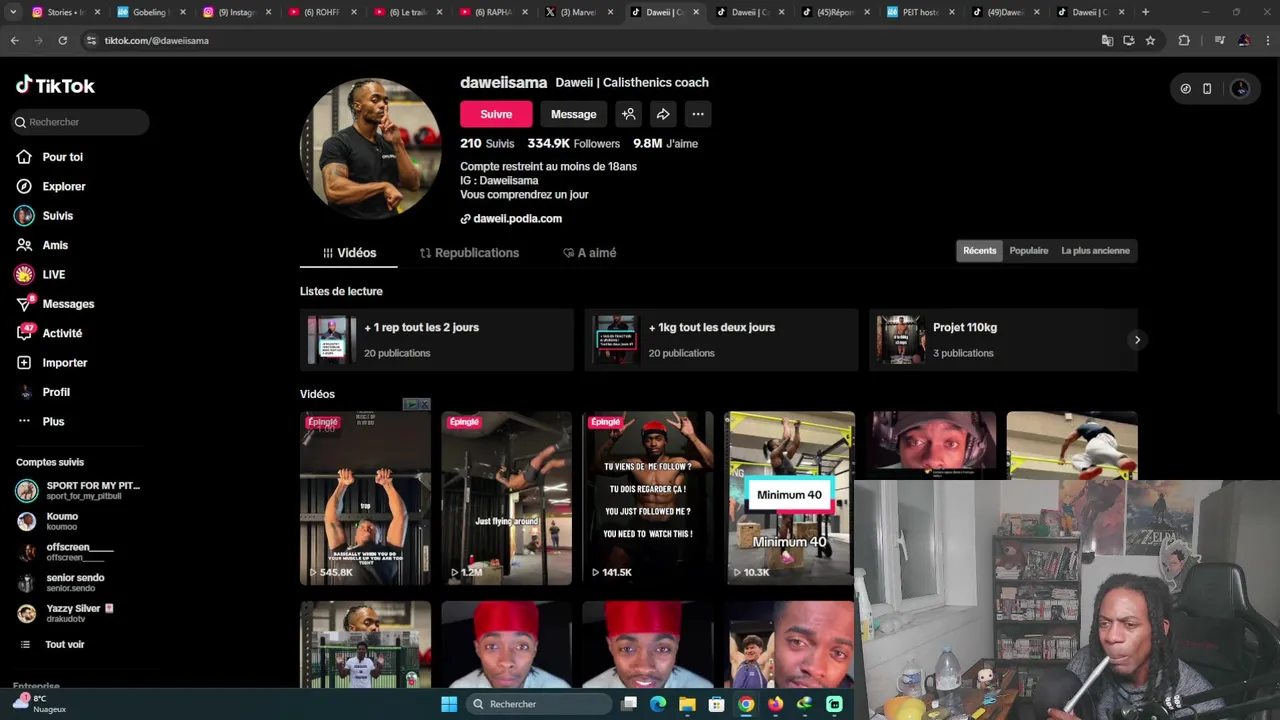Open pinned video with 545.8K views

coord(365,498)
